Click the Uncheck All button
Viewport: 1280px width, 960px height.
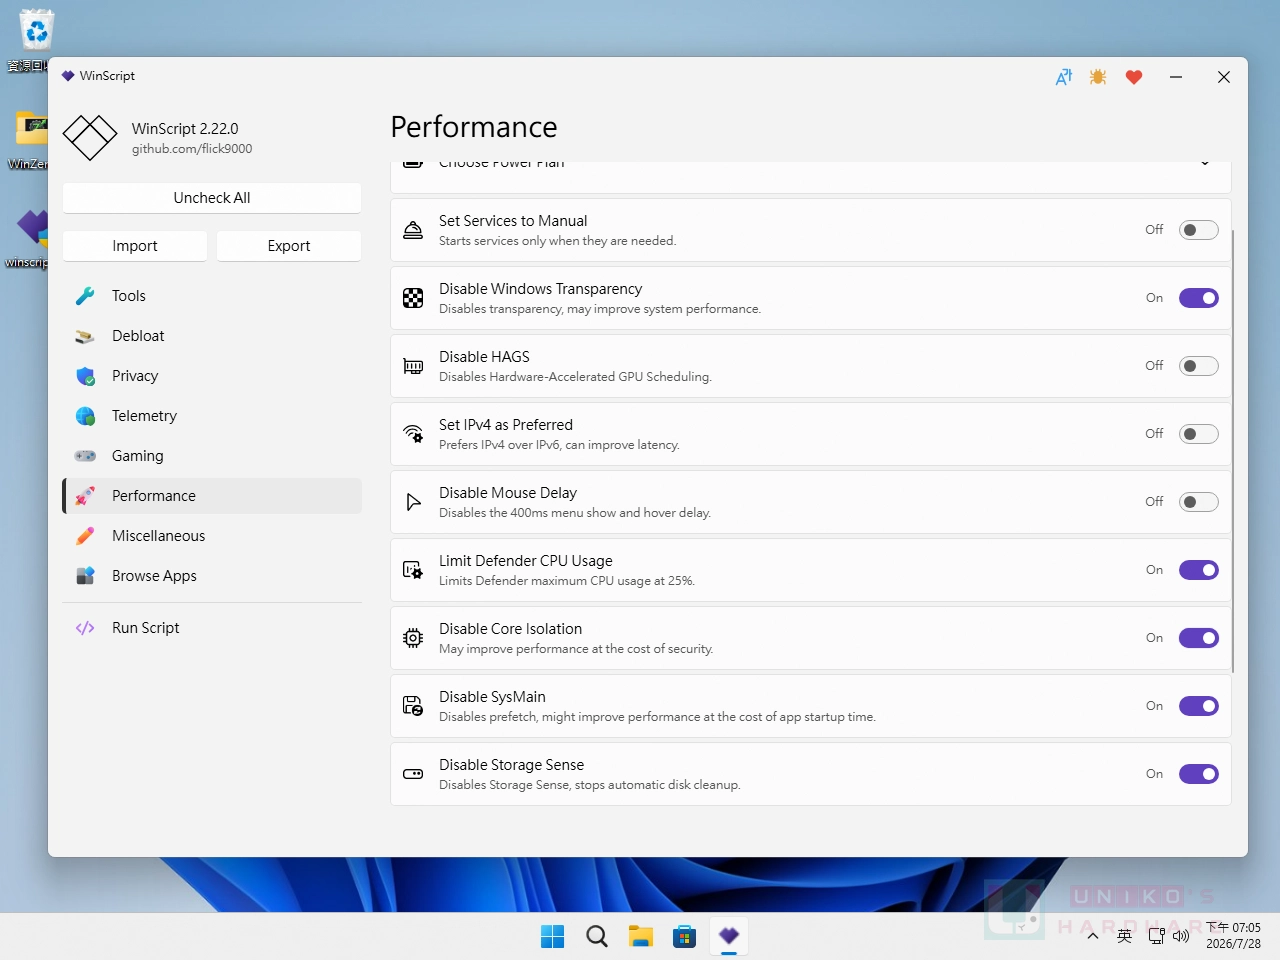212,198
